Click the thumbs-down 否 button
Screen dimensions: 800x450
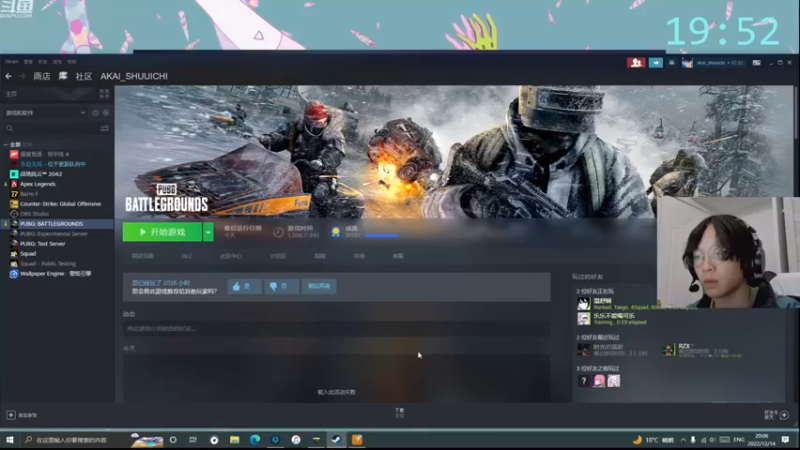(x=281, y=286)
